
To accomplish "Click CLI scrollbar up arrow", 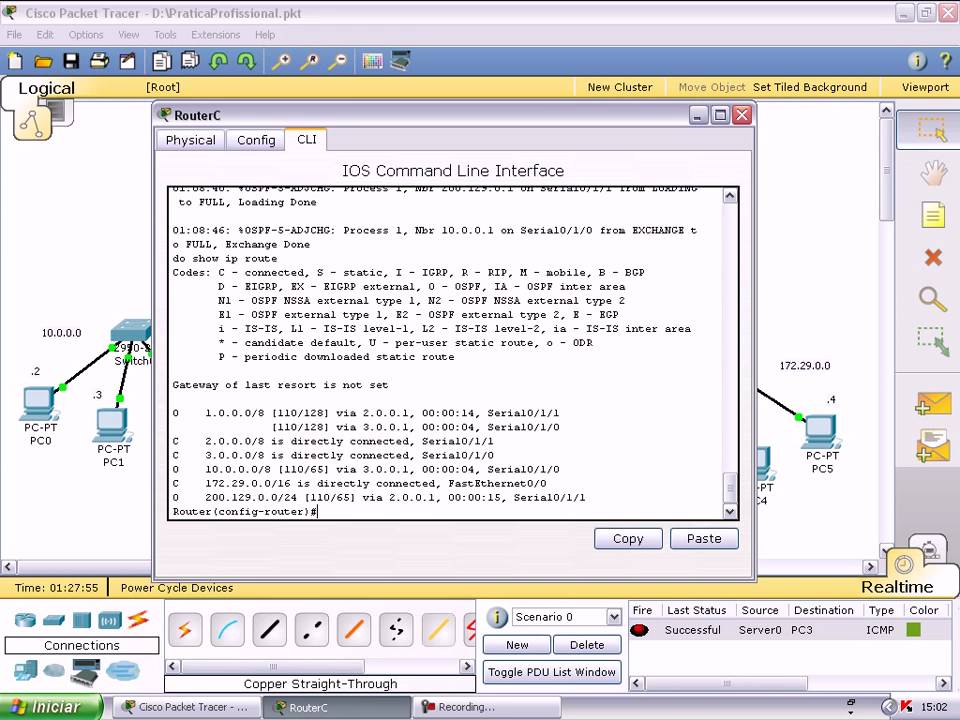I will 730,196.
